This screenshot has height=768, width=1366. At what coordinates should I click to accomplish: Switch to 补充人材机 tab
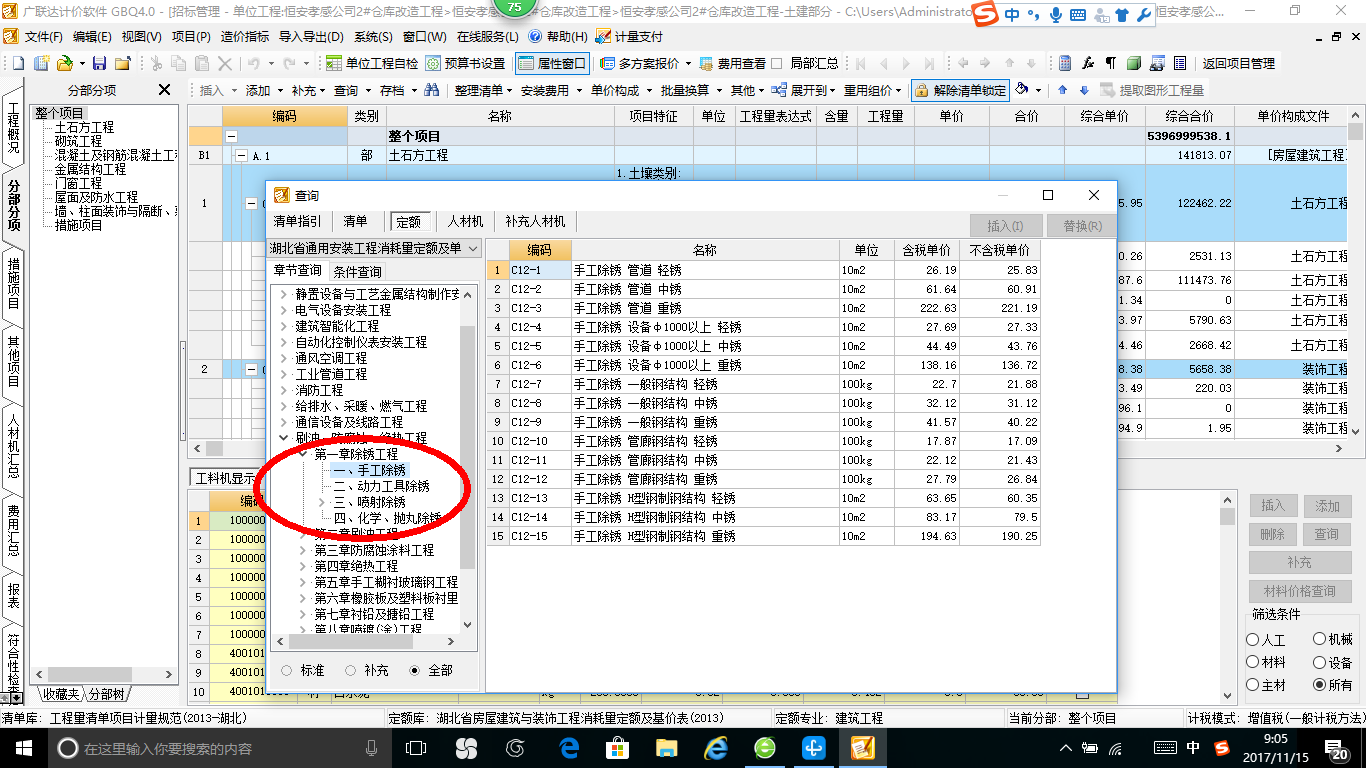(x=535, y=221)
